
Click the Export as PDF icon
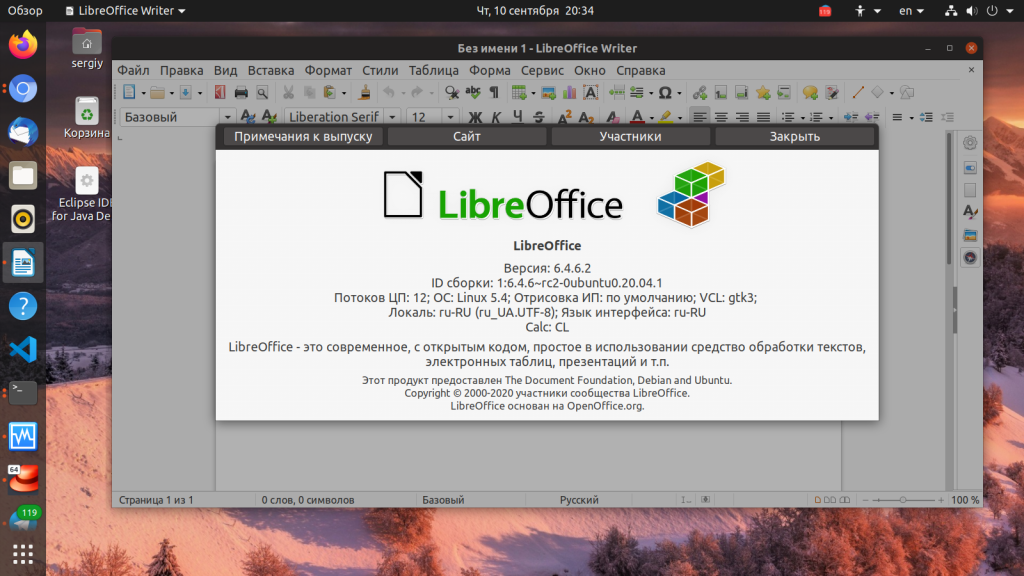pyautogui.click(x=220, y=93)
